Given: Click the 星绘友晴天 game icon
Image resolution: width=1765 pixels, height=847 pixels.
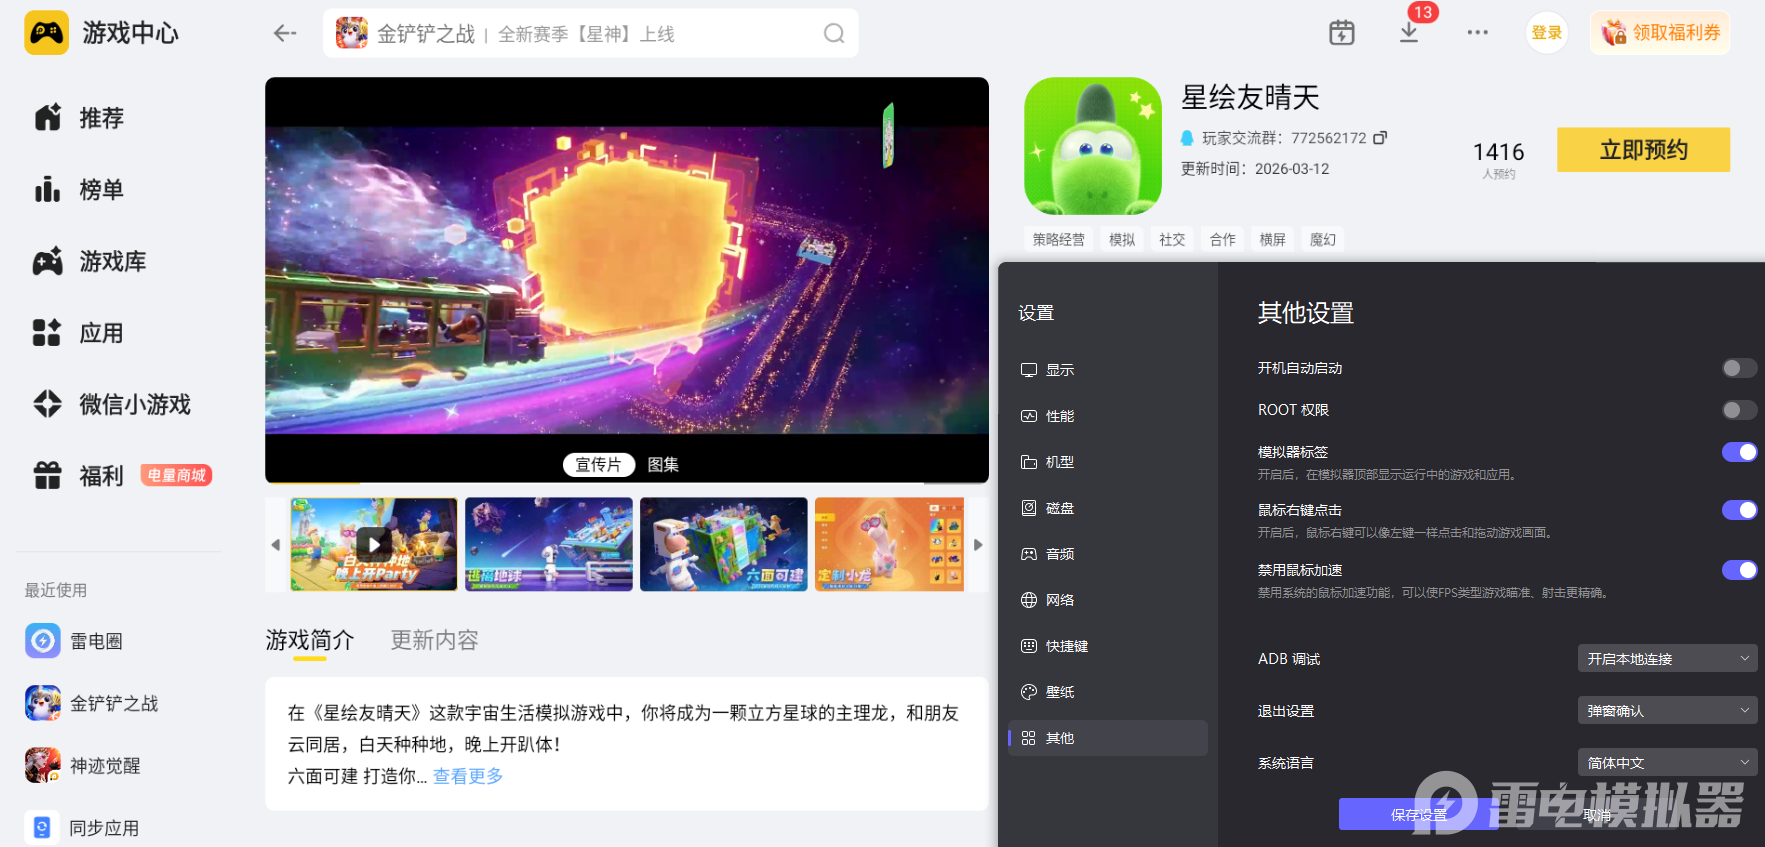Looking at the screenshot, I should 1093,146.
